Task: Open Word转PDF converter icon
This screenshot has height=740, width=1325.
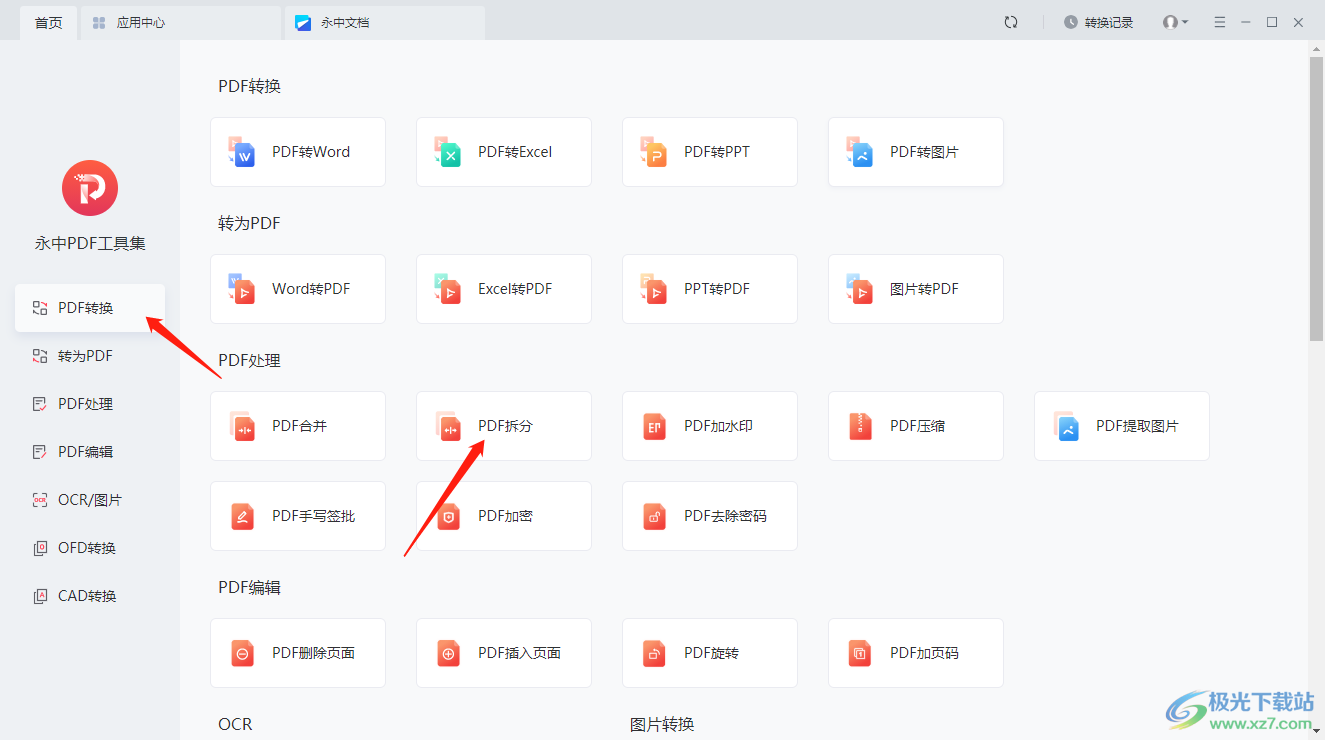Action: click(x=242, y=289)
